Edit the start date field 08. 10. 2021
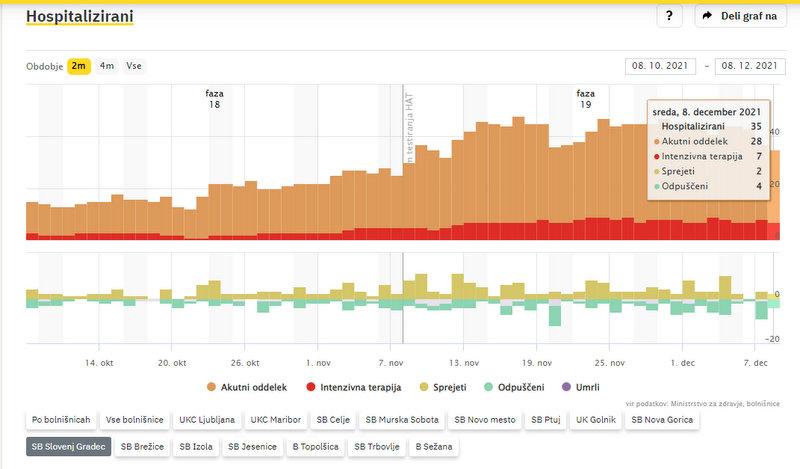800x469 pixels. click(x=661, y=66)
